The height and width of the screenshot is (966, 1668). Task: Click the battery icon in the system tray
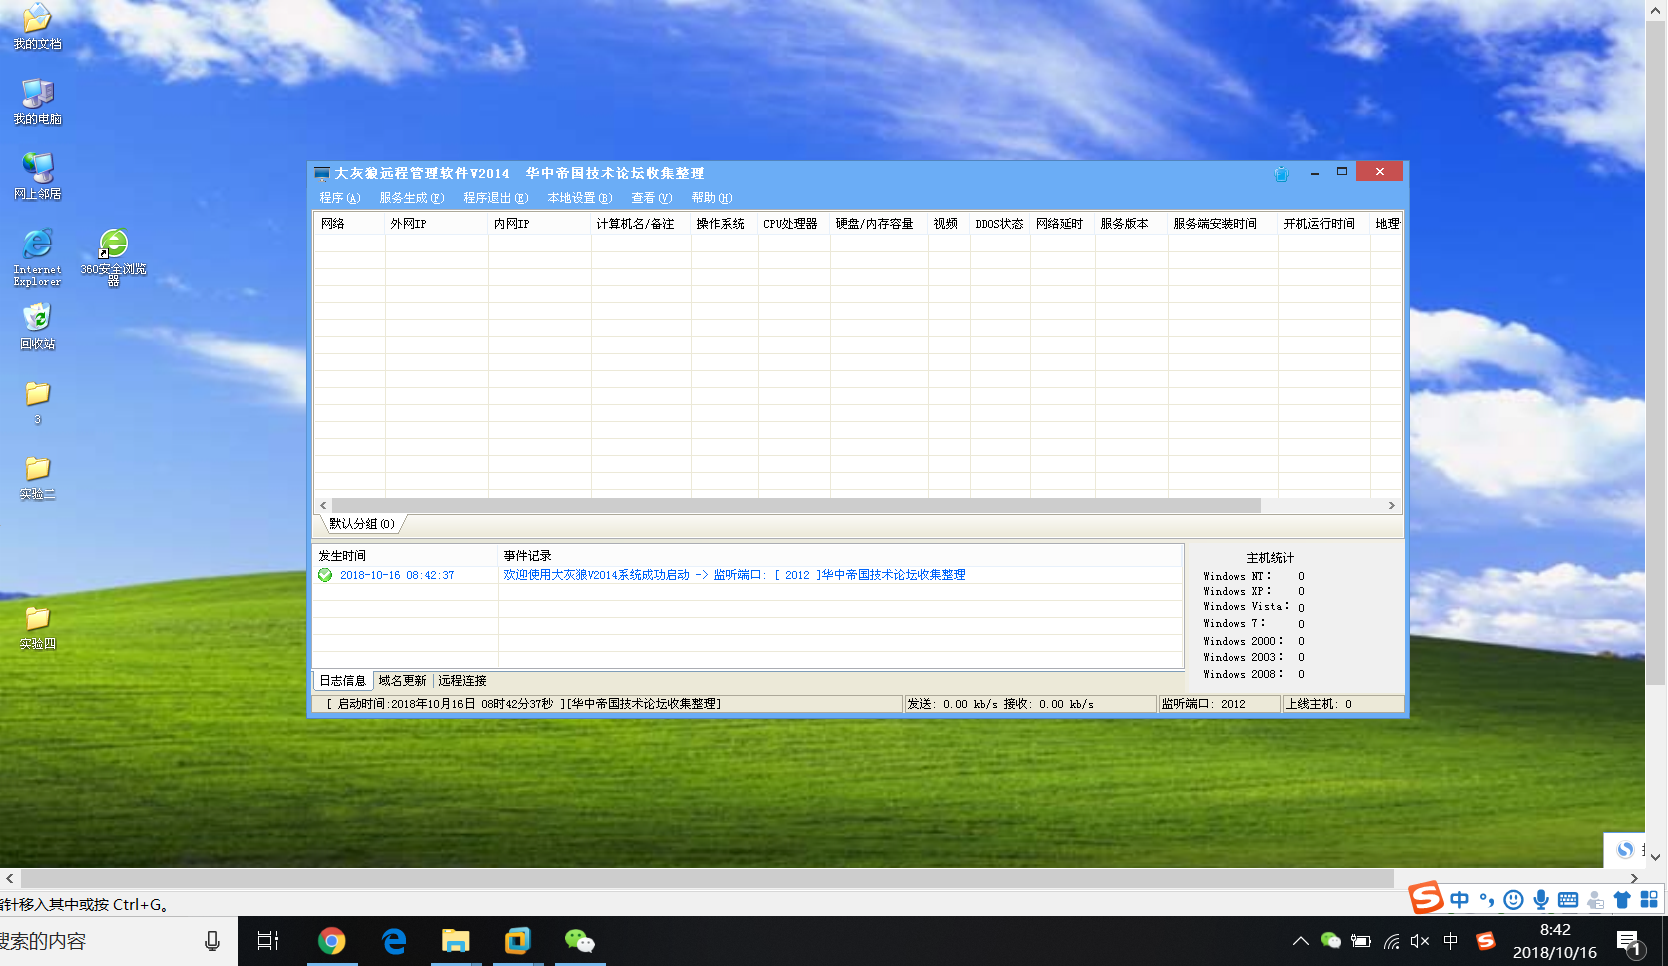click(x=1361, y=941)
